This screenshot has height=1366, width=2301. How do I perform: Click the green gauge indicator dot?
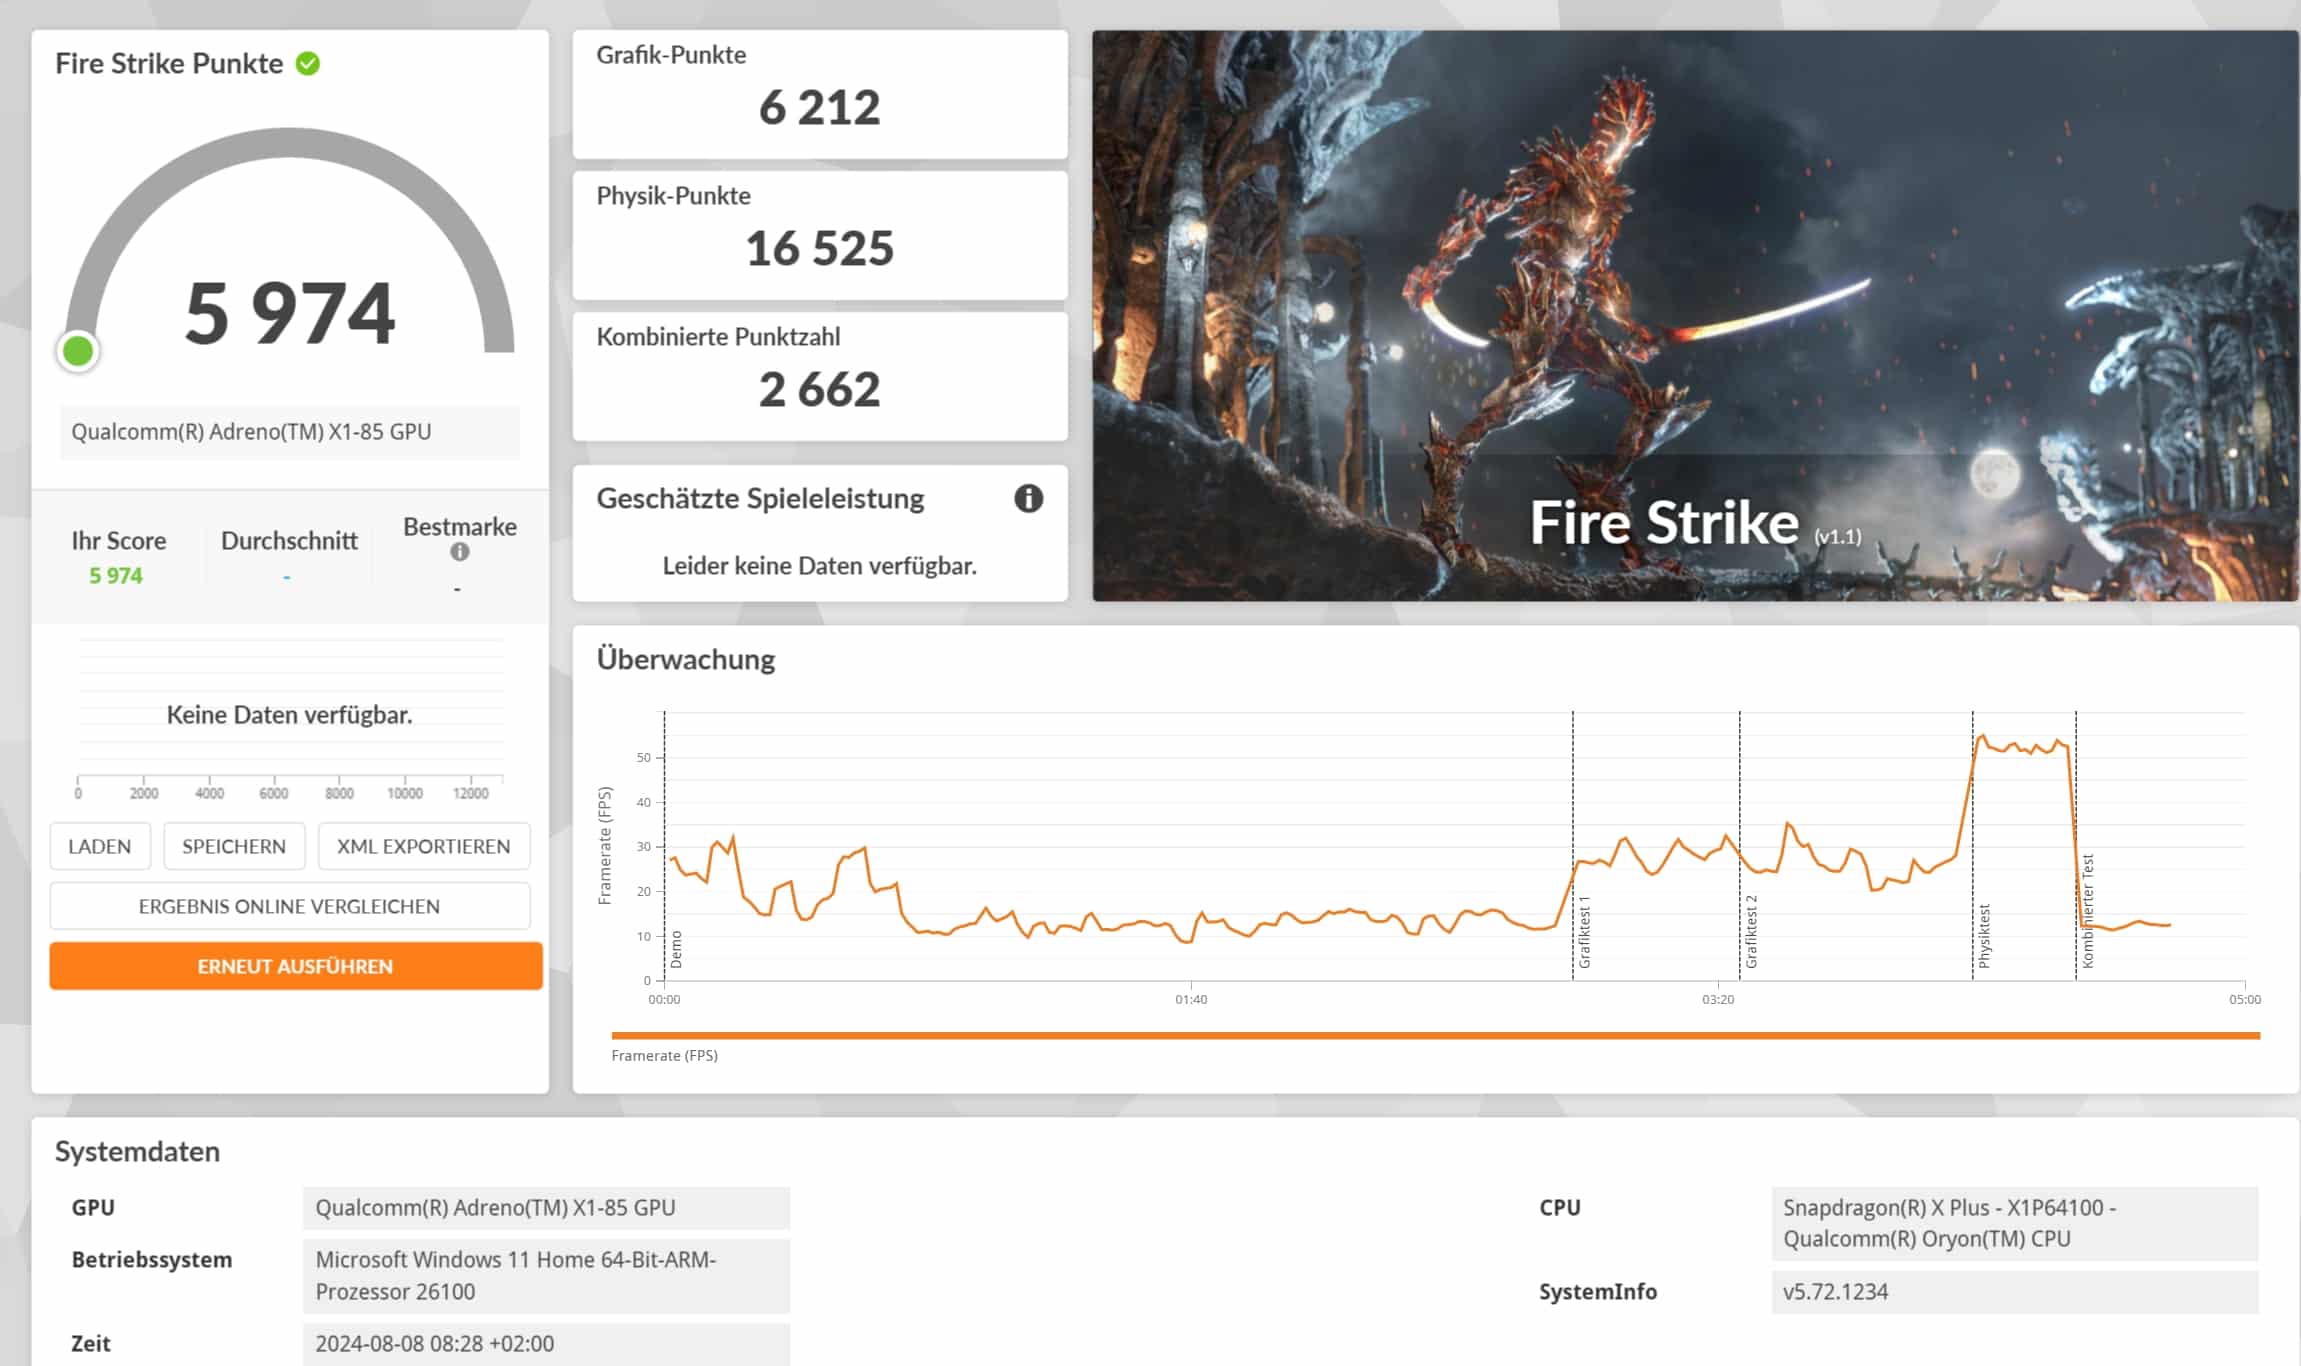(78, 351)
